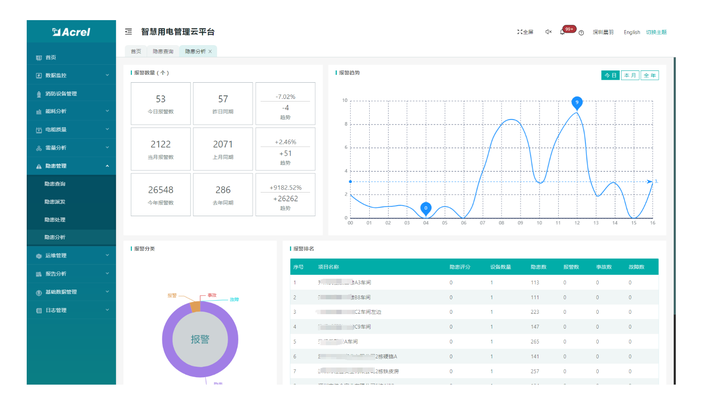Expand the 电能质量 menu chevron
720x403 pixels.
107,129
